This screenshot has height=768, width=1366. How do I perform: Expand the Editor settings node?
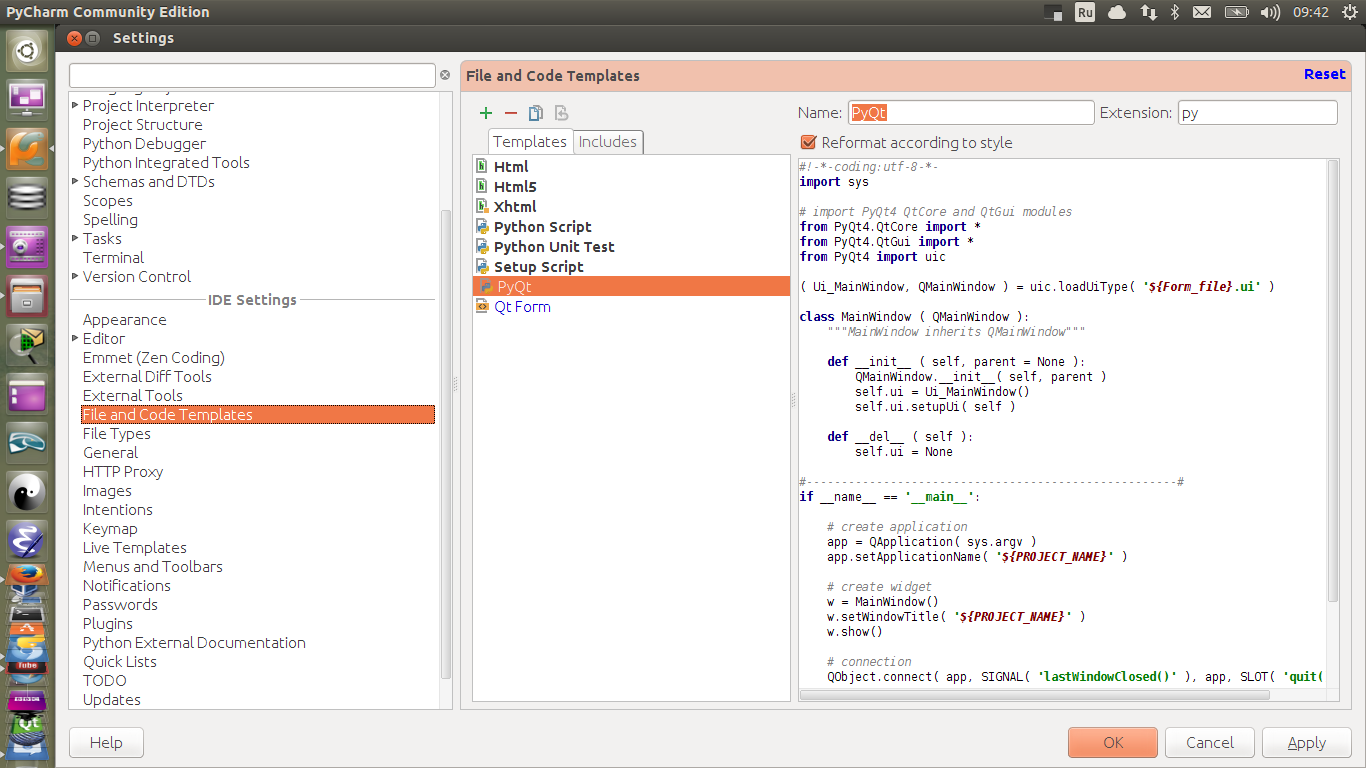coord(75,339)
